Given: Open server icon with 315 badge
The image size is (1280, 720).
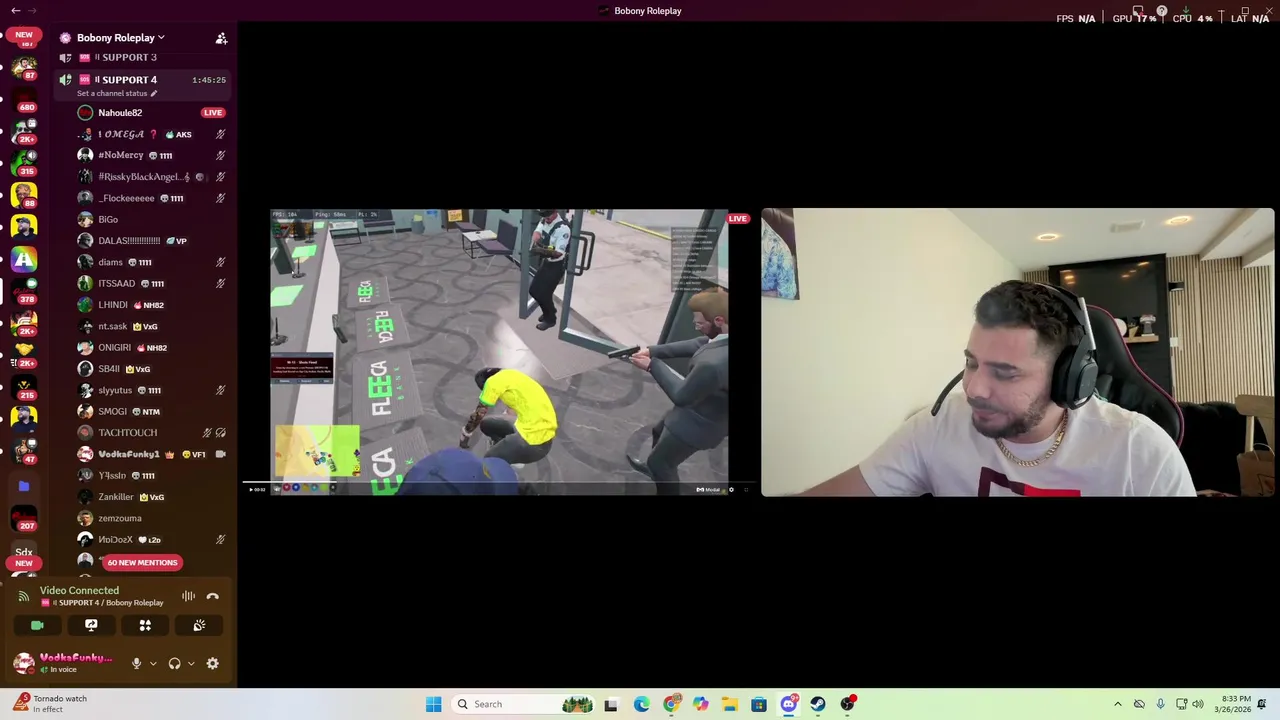Looking at the screenshot, I should (24, 161).
